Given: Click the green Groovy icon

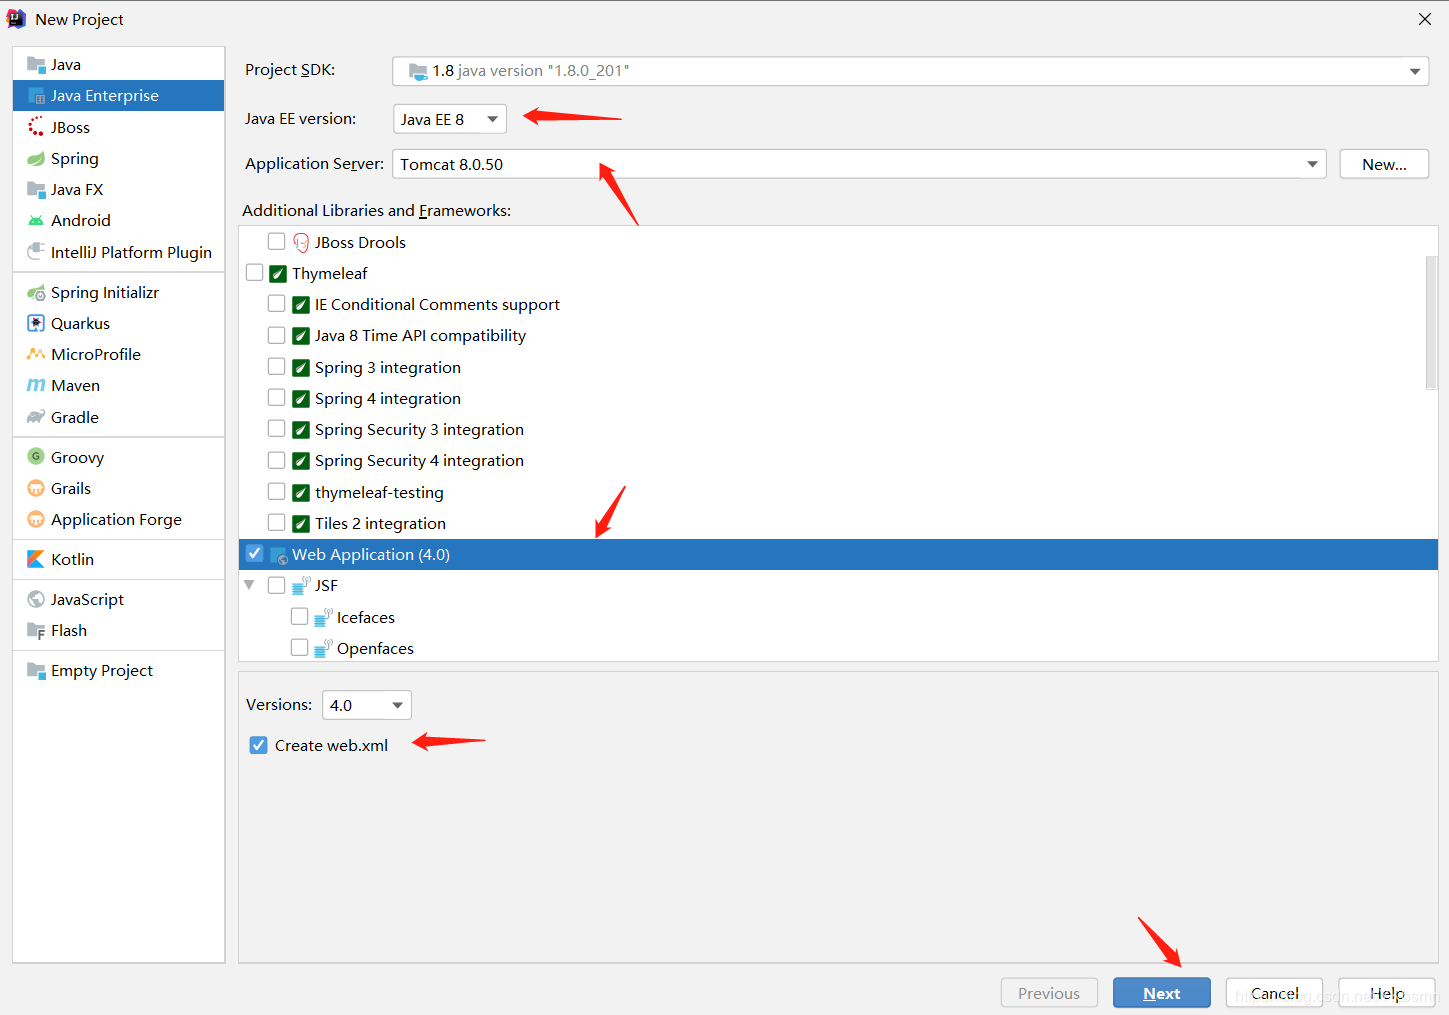Looking at the screenshot, I should pyautogui.click(x=36, y=457).
